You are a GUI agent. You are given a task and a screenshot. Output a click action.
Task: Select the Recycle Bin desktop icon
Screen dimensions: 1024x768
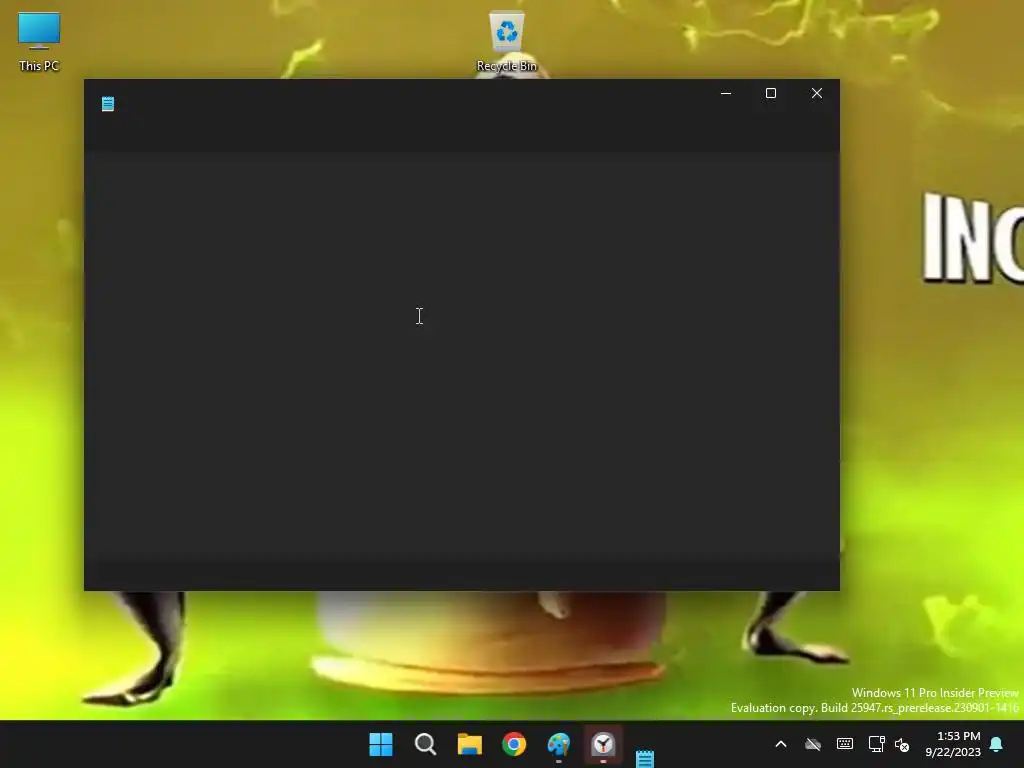[x=506, y=41]
